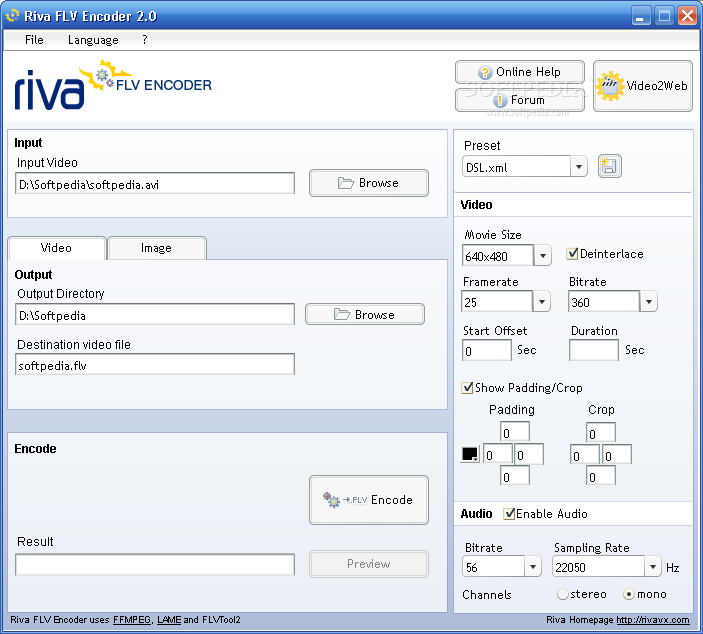Click the left Padding value field
This screenshot has height=634, width=703.
pyautogui.click(x=498, y=454)
